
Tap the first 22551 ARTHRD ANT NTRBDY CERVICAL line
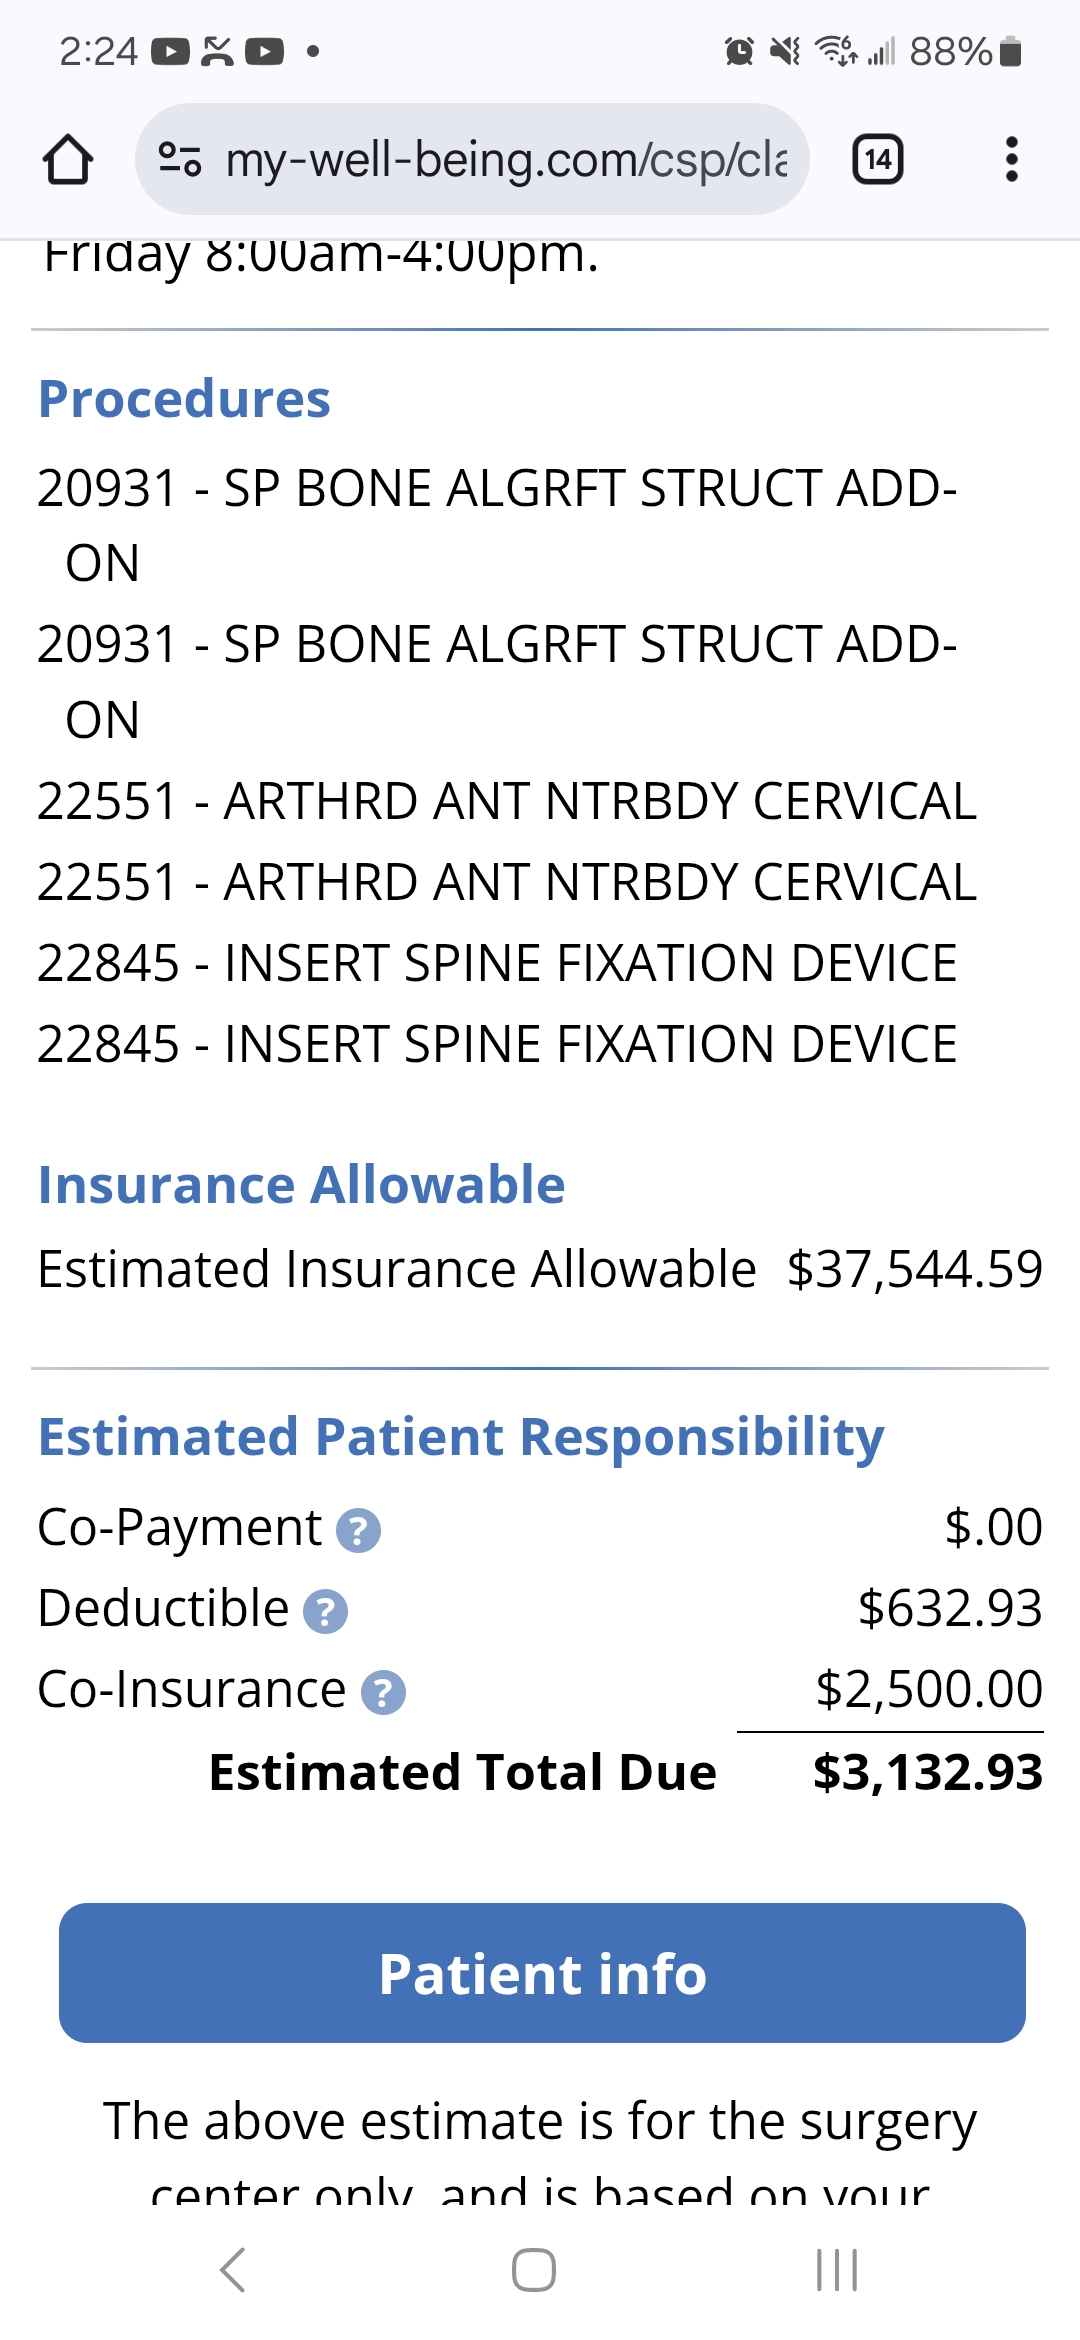(506, 801)
